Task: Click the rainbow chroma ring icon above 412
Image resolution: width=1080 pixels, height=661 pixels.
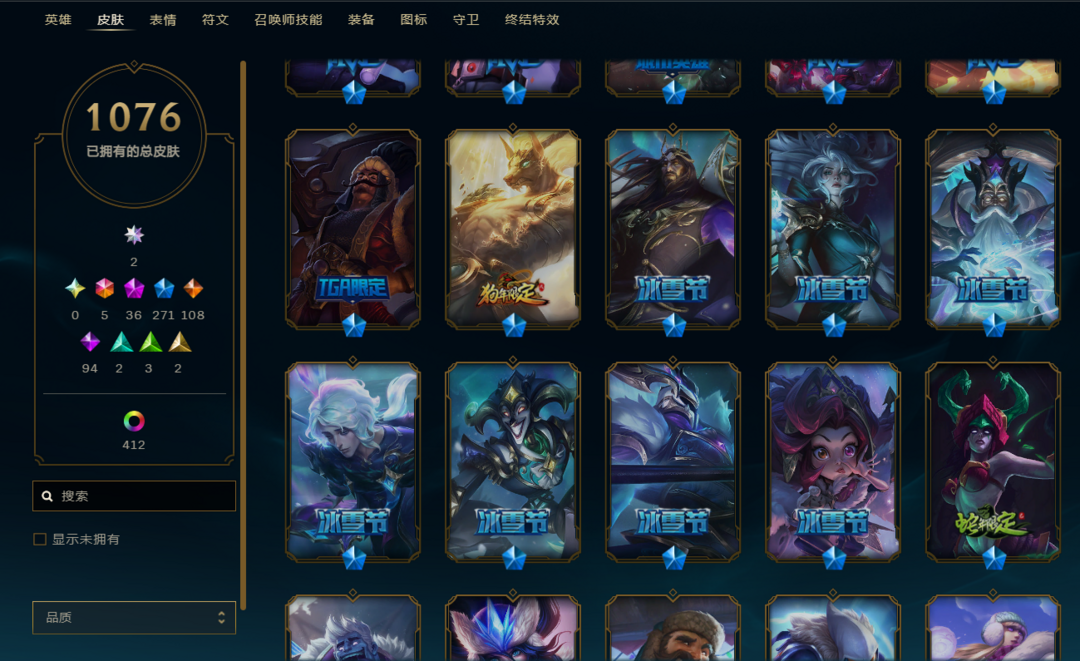Action: [134, 421]
